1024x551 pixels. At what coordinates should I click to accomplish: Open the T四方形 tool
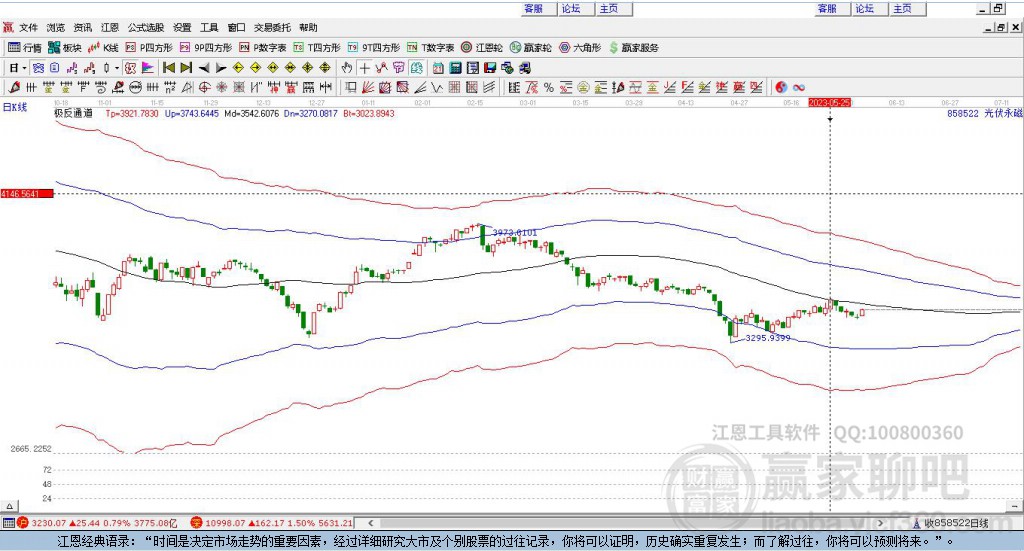[317, 48]
